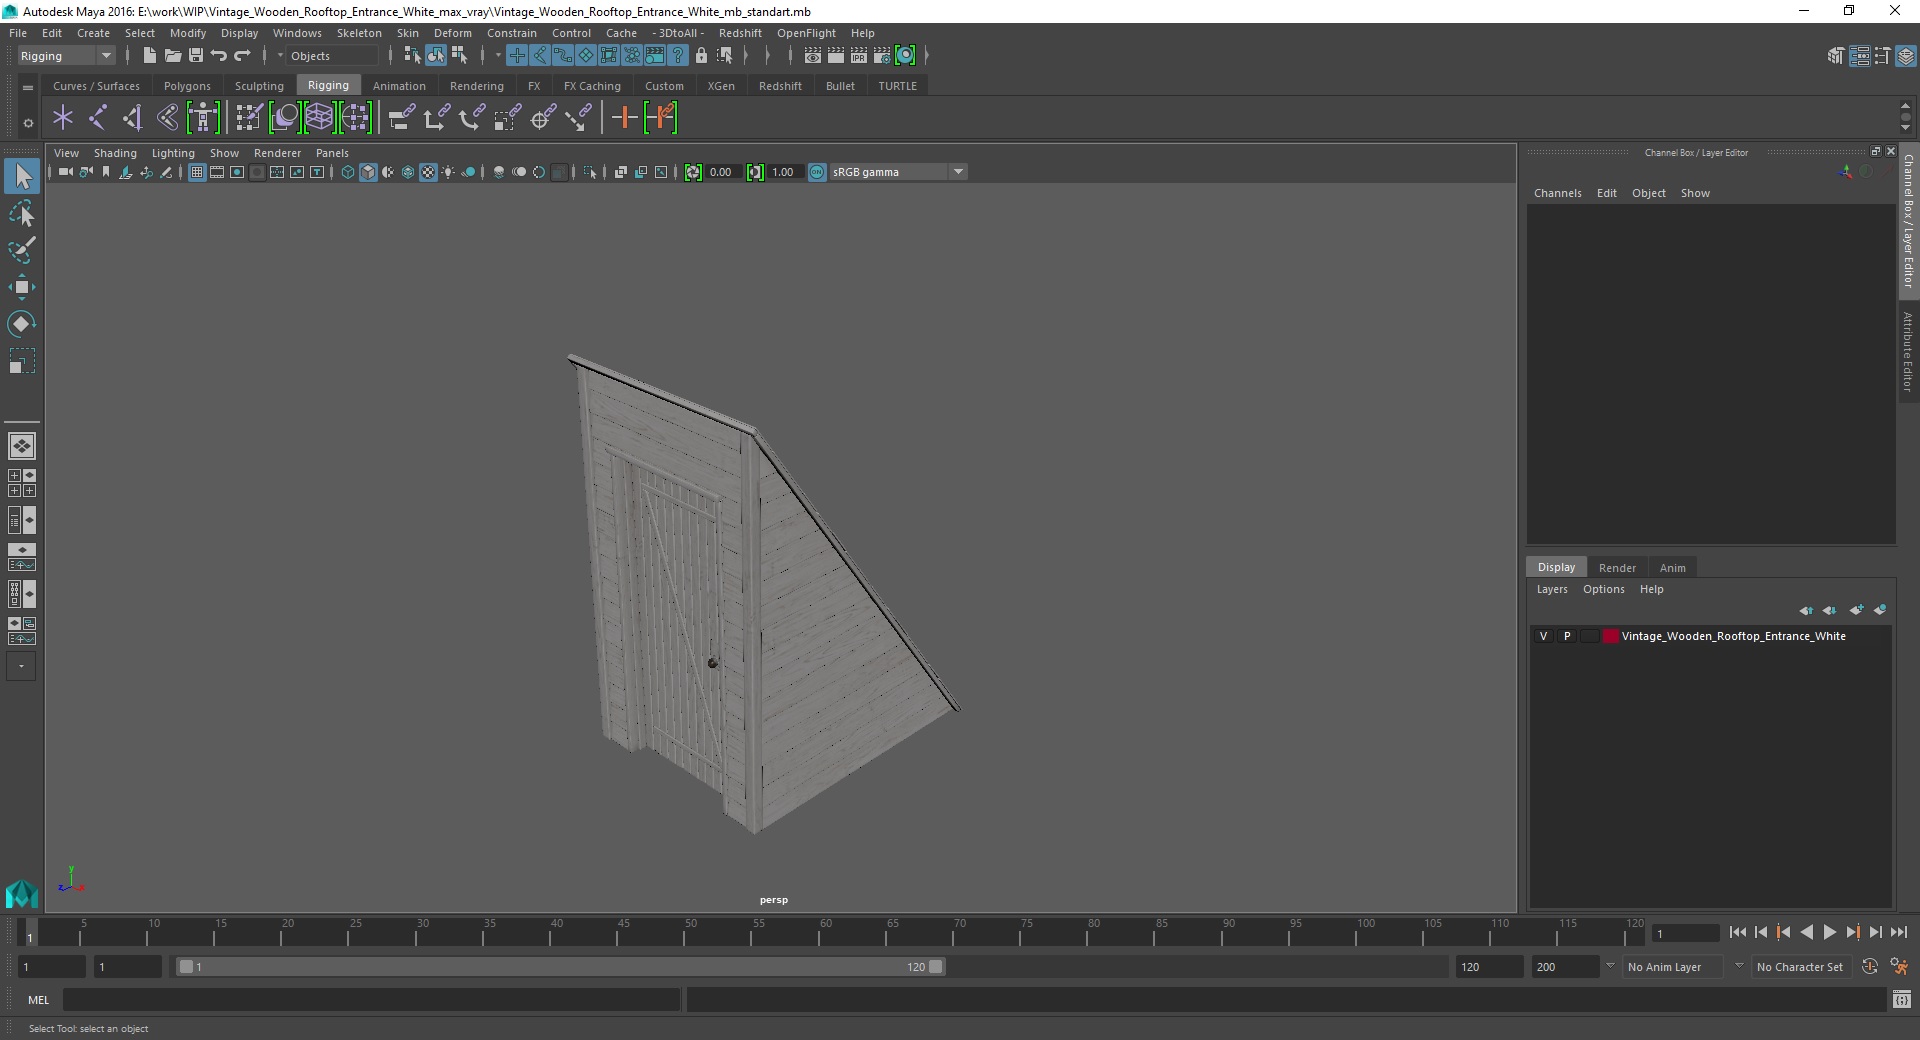Toggle the viewport grid display icon
The image size is (1920, 1040).
click(x=197, y=172)
